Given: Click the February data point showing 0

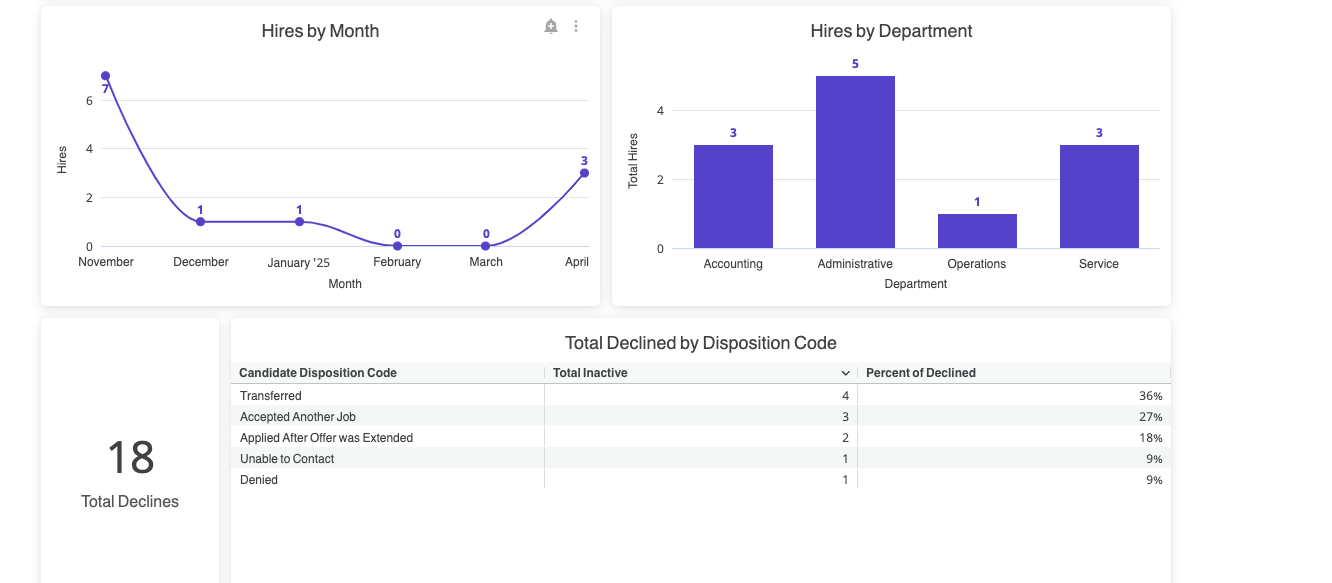Looking at the screenshot, I should click(397, 246).
